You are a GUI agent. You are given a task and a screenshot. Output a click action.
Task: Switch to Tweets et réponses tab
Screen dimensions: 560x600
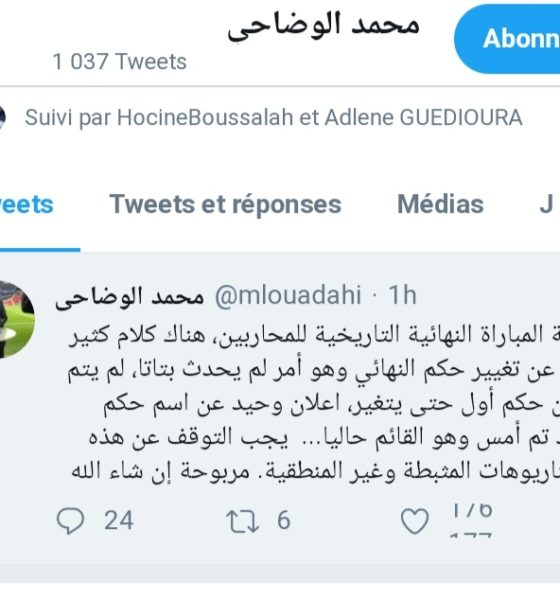(225, 204)
